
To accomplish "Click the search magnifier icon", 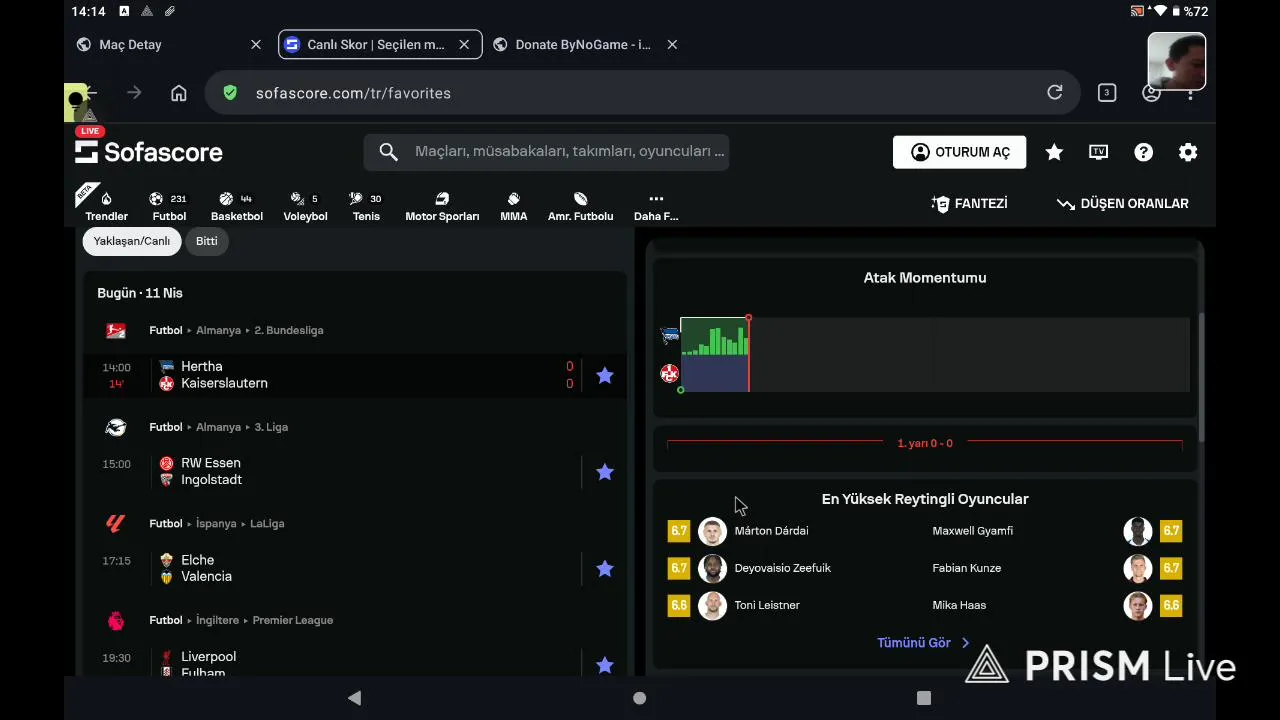I will (x=389, y=152).
